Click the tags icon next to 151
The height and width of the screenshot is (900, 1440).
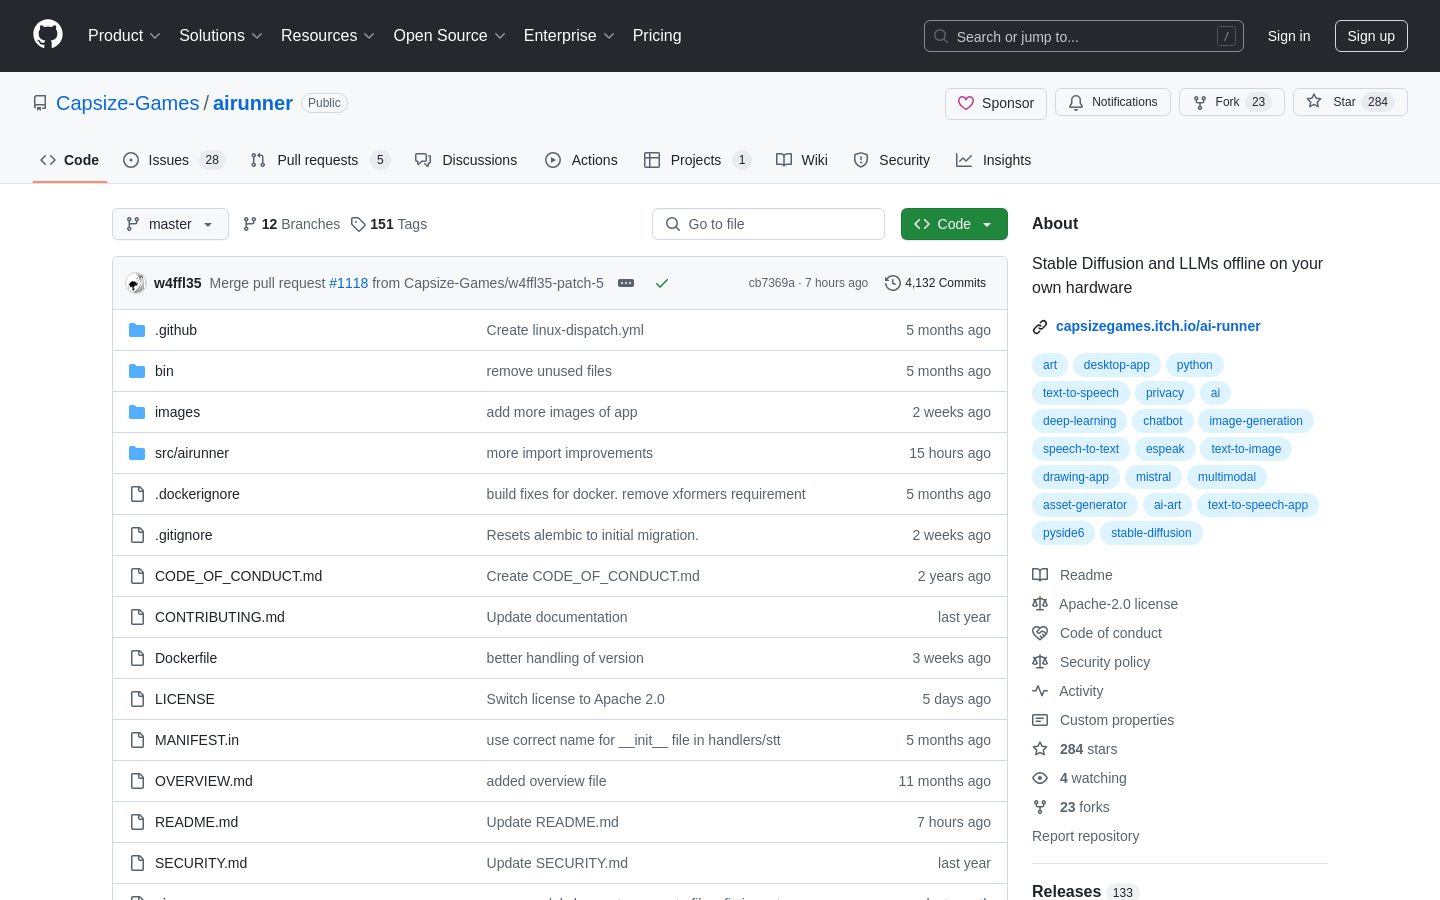coord(358,224)
